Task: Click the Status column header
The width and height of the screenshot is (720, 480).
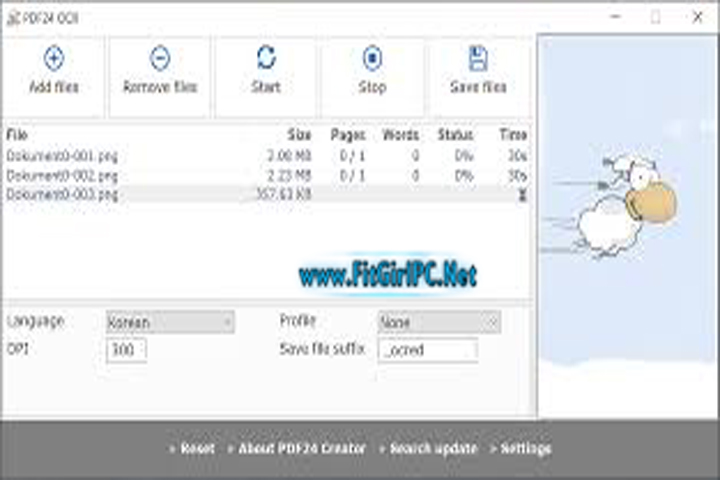Action: point(455,135)
